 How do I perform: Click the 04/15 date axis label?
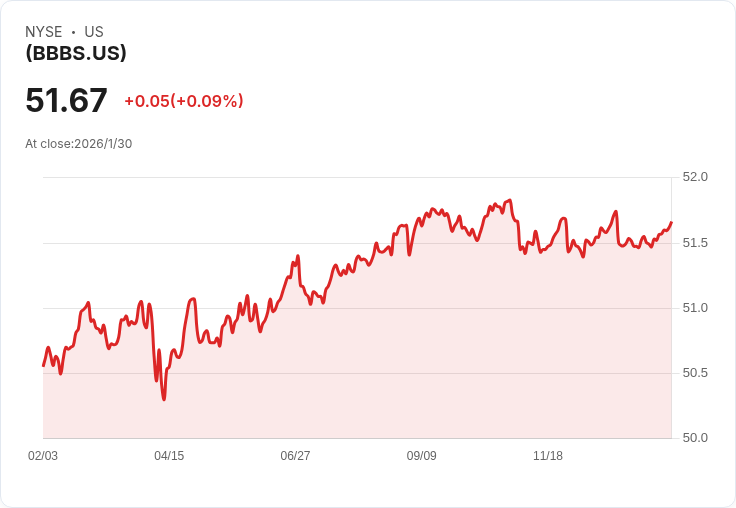click(x=169, y=456)
